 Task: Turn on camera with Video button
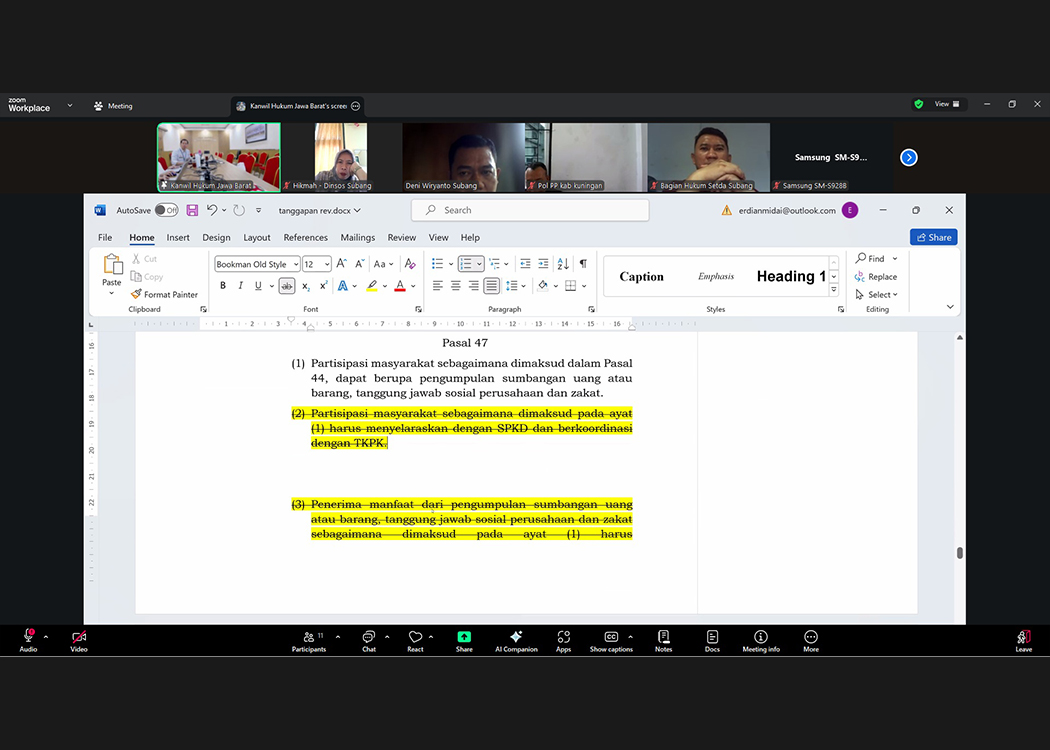[79, 638]
